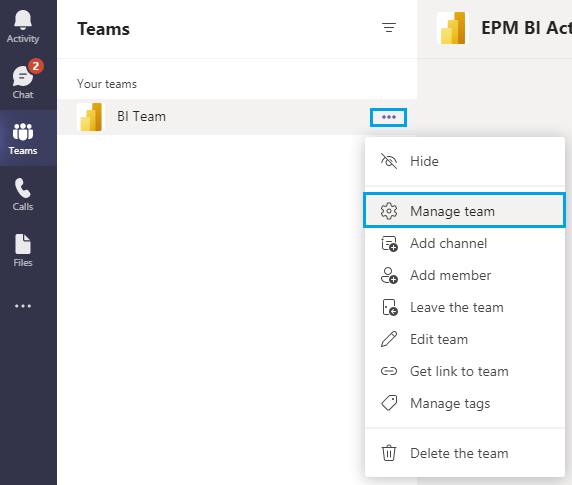This screenshot has width=572, height=485.
Task: Open more options ellipsis for BI Team
Action: (x=389, y=117)
